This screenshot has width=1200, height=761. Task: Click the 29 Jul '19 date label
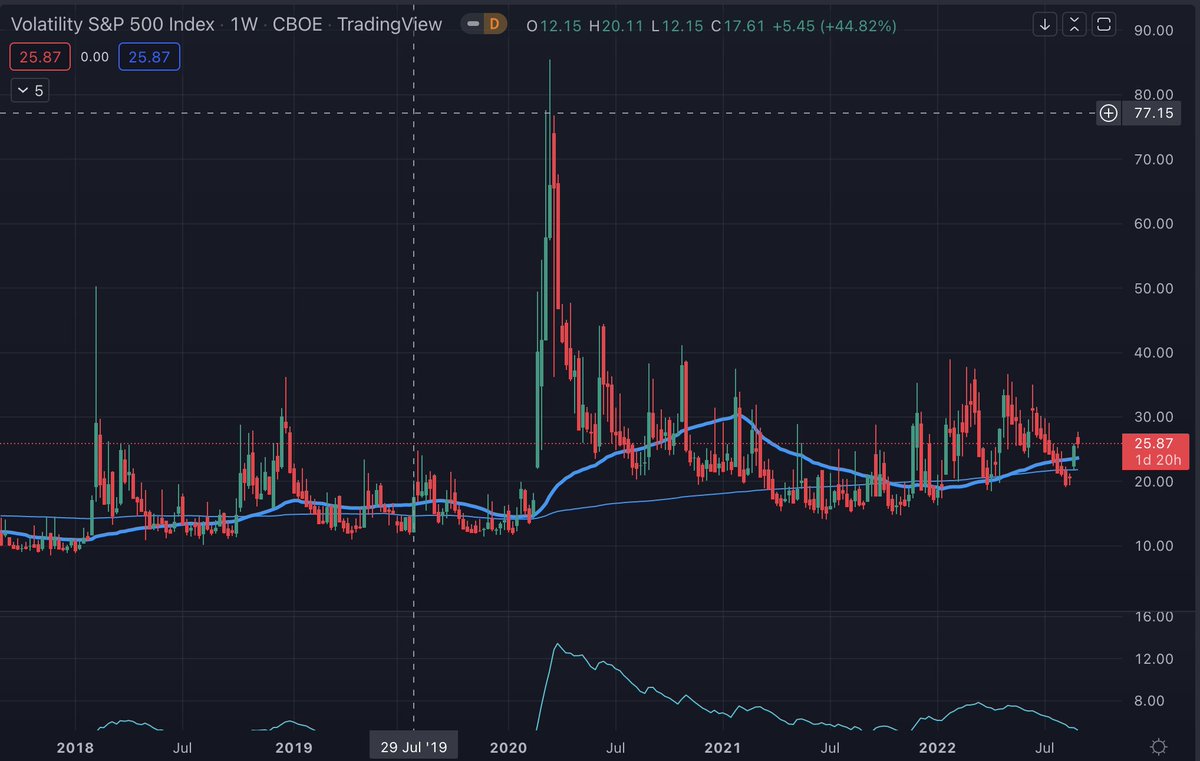click(x=413, y=746)
